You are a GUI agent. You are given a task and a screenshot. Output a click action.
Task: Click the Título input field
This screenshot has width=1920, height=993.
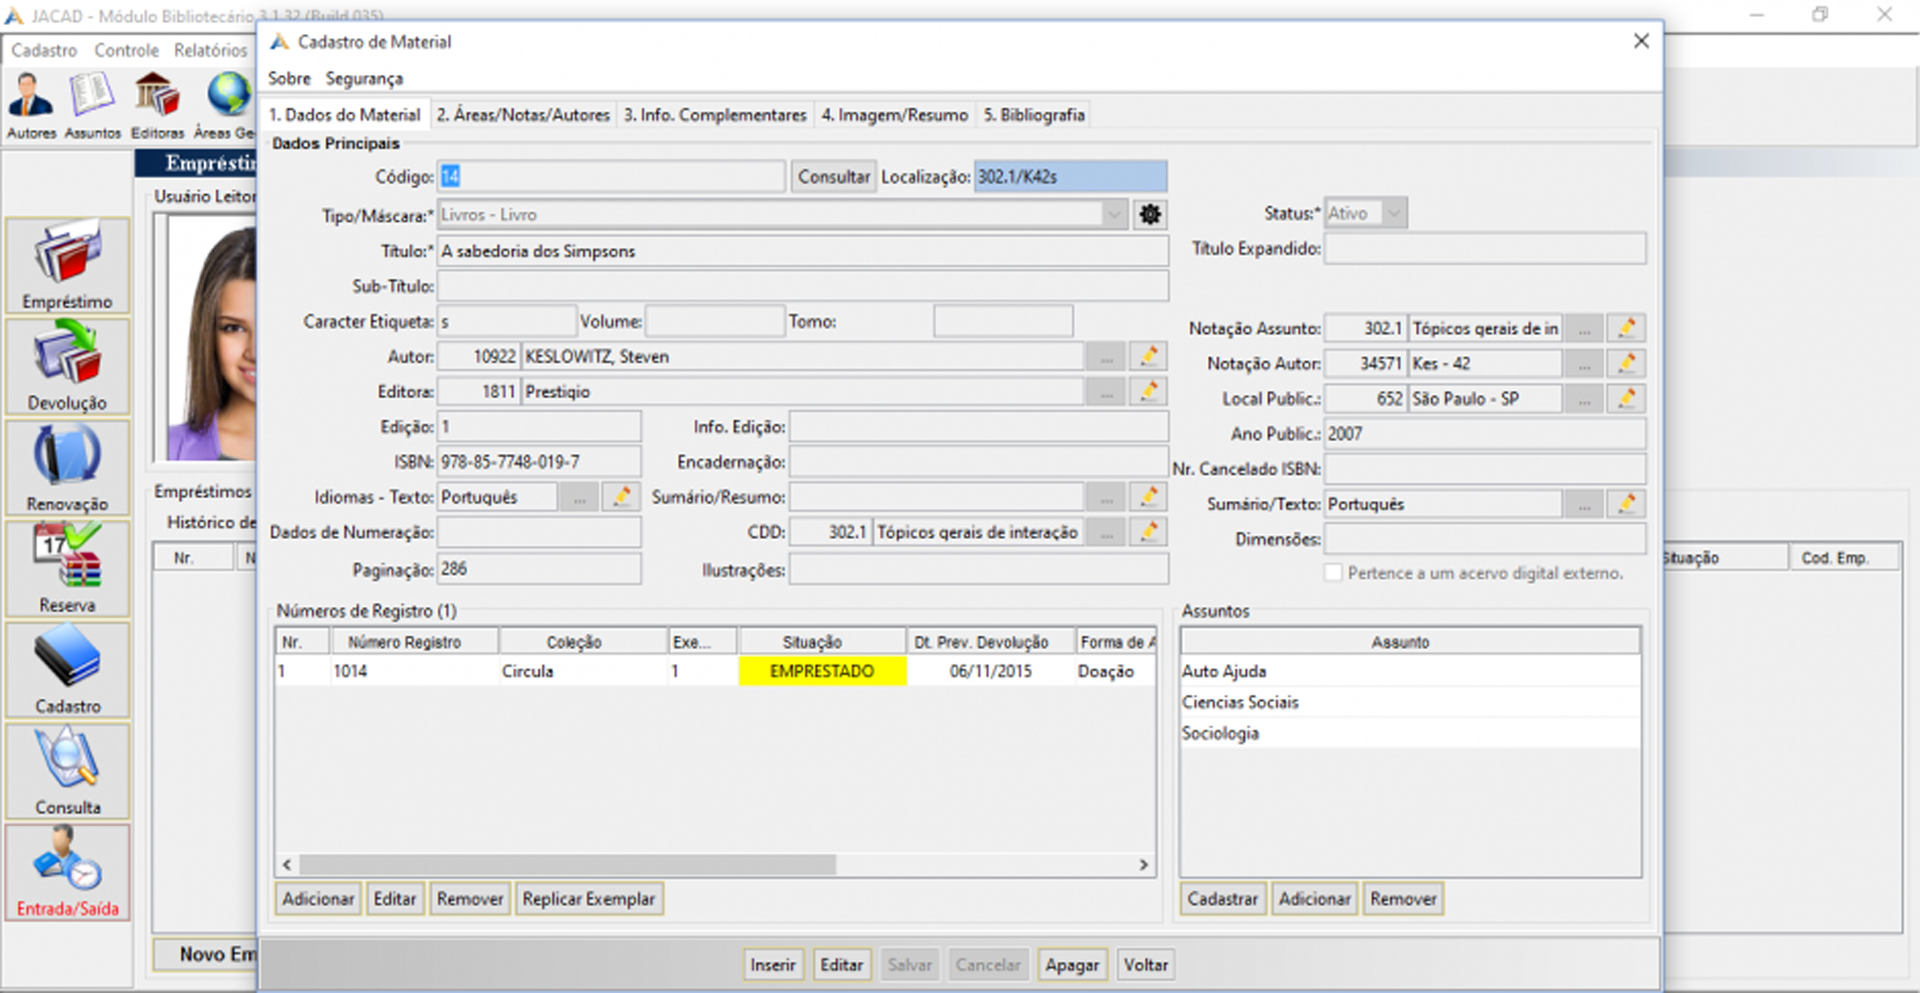pos(802,251)
